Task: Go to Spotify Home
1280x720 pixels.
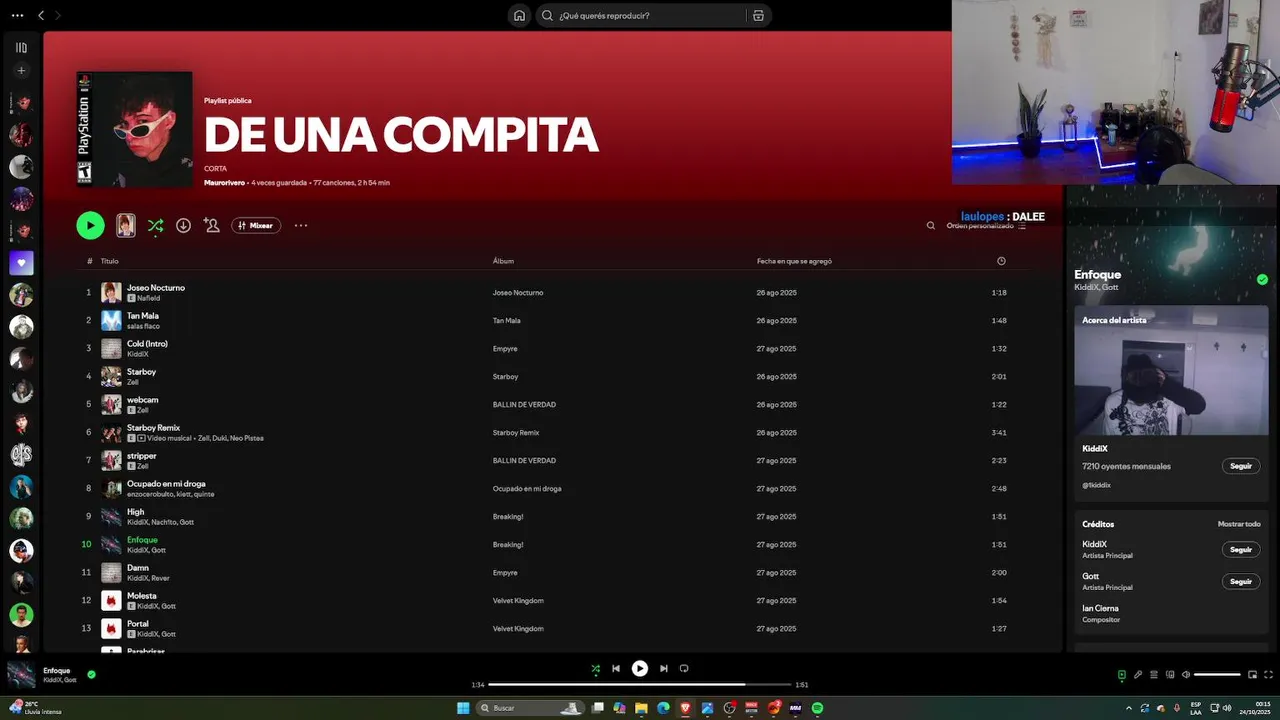Action: point(519,15)
